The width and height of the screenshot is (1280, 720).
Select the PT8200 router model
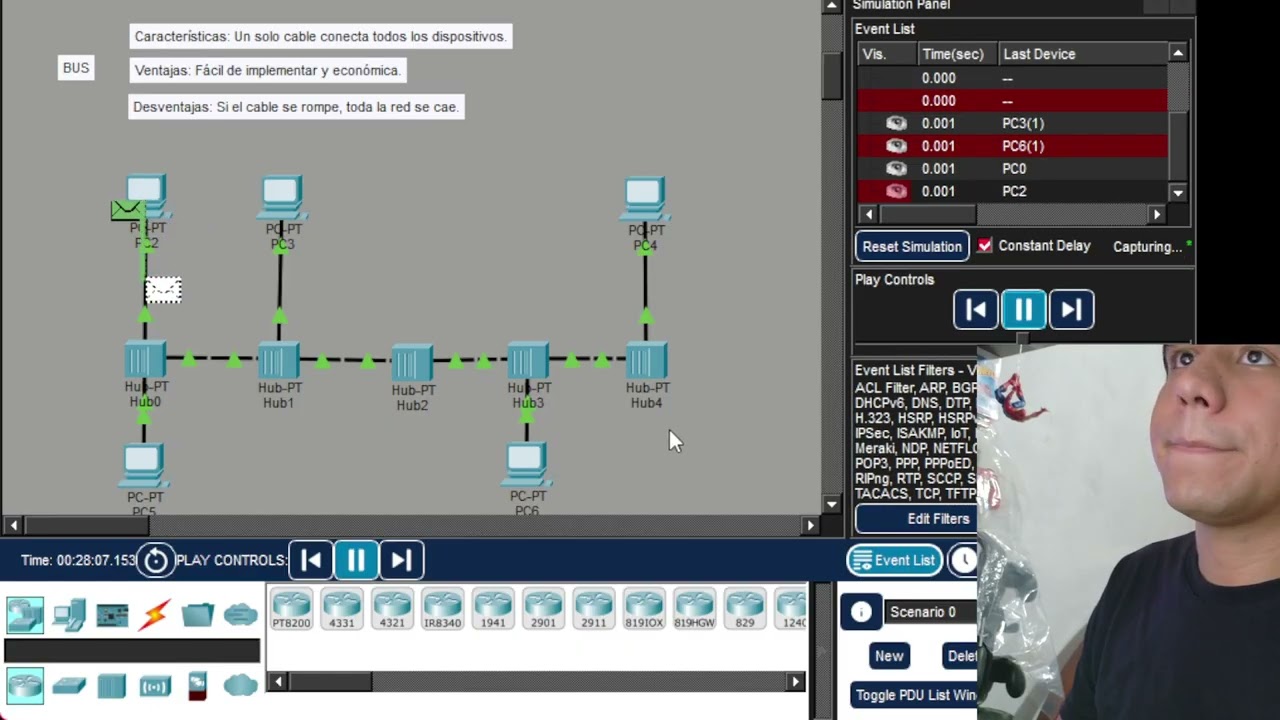[291, 608]
